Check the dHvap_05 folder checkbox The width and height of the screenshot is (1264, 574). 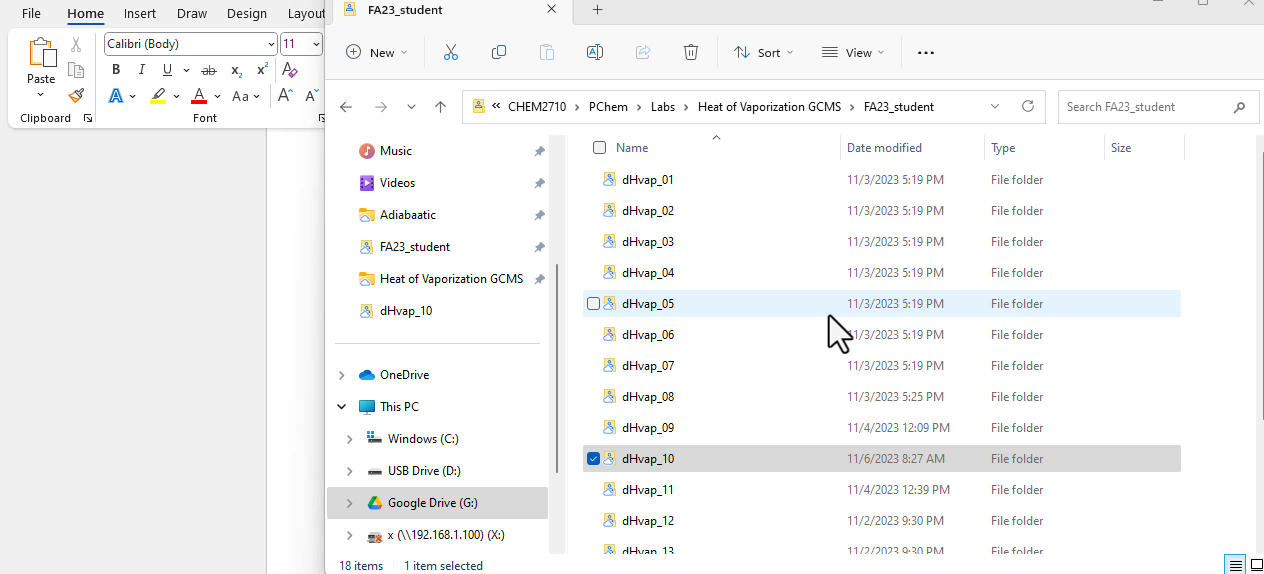tap(594, 304)
